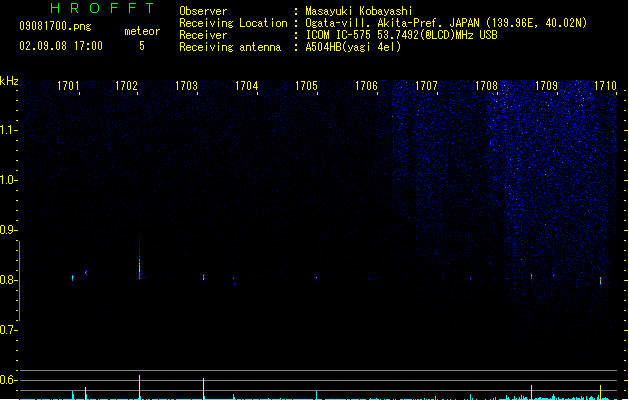Click the 0.9 kHz axis label
Screen dimensions: 629x400
(x=8, y=230)
